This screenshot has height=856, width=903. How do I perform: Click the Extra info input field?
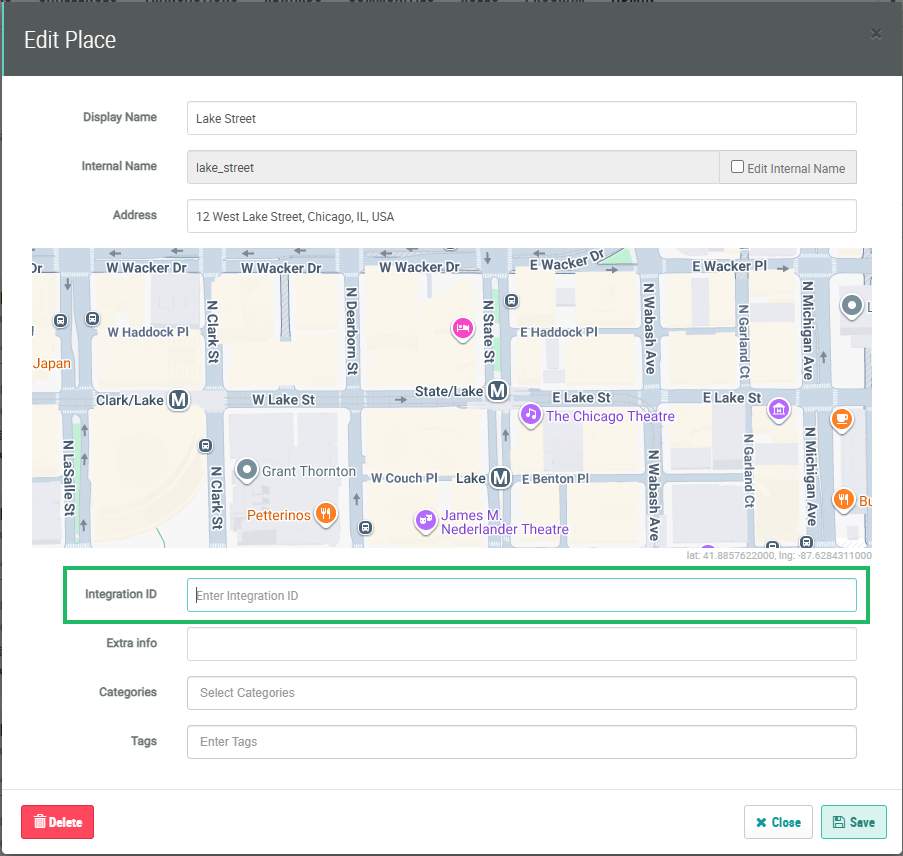pyautogui.click(x=521, y=644)
